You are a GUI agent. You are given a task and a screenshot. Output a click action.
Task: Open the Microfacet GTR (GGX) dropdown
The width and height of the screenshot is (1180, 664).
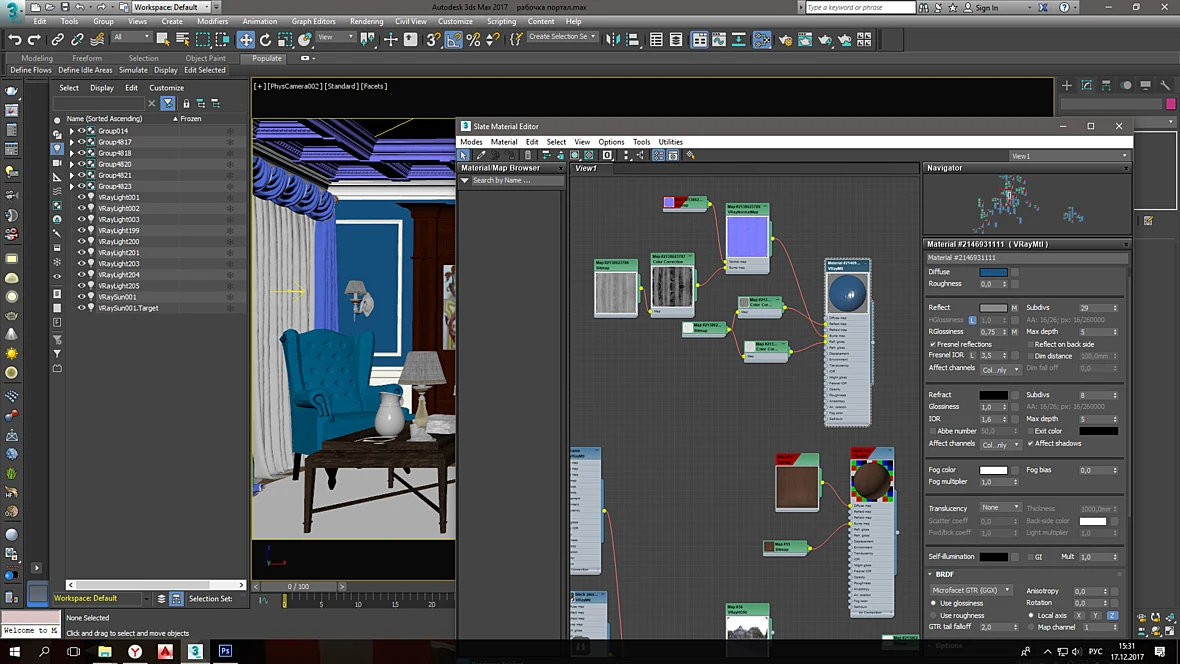[971, 590]
